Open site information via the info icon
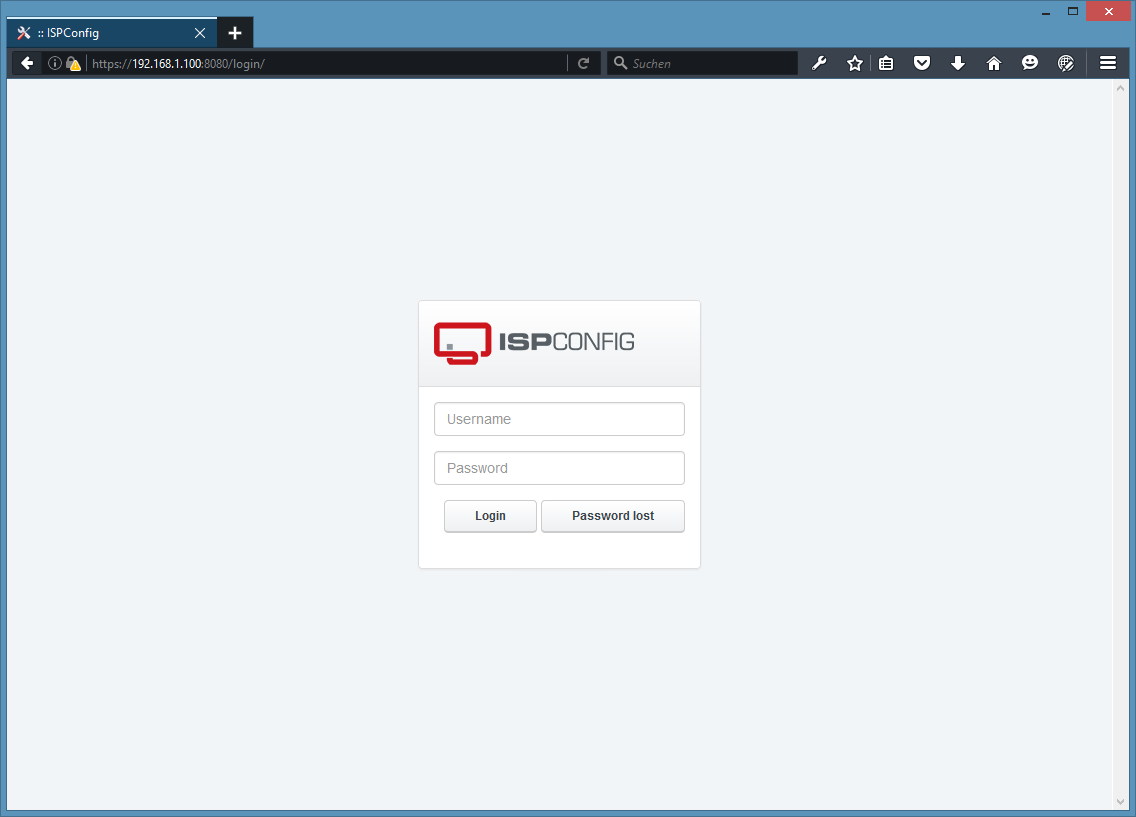The width and height of the screenshot is (1136, 817). pyautogui.click(x=54, y=64)
